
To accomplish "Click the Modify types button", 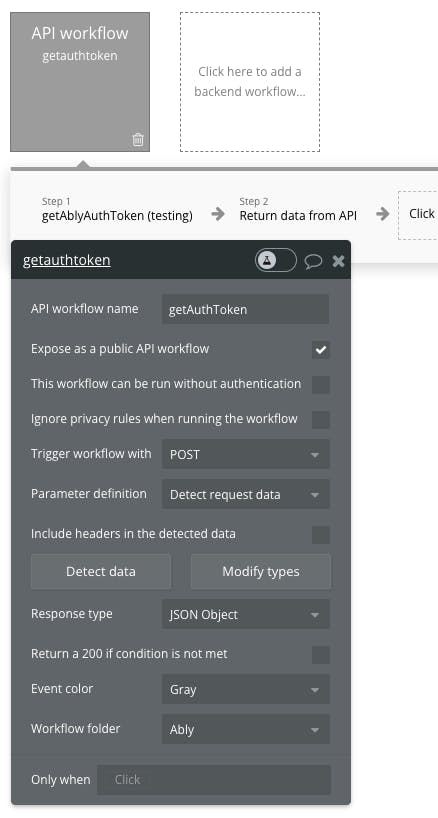I will click(261, 572).
